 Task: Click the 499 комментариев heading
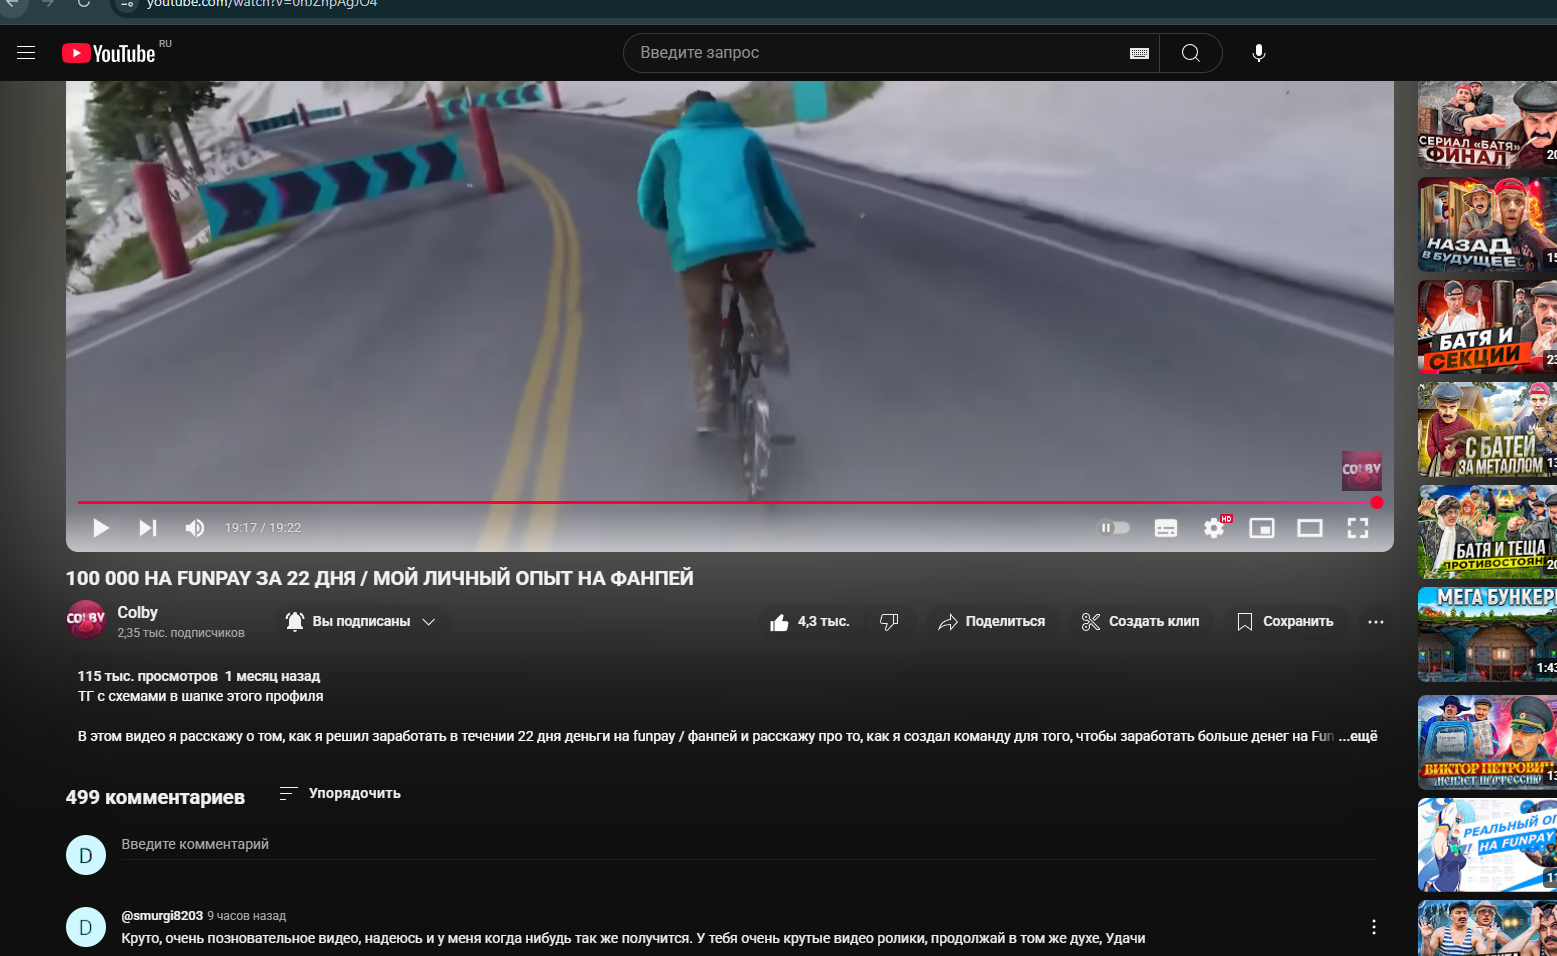point(155,797)
